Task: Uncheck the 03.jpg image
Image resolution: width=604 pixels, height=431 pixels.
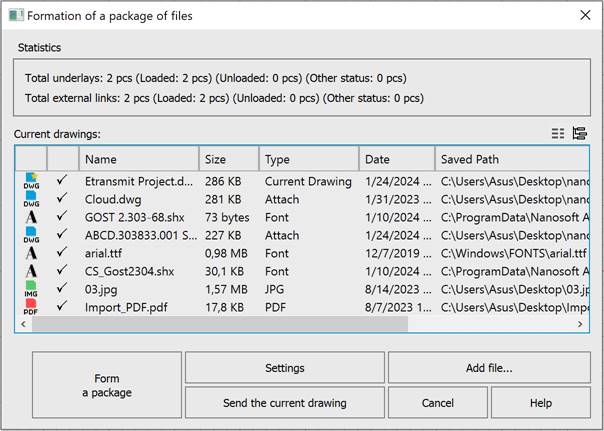Action: click(62, 288)
